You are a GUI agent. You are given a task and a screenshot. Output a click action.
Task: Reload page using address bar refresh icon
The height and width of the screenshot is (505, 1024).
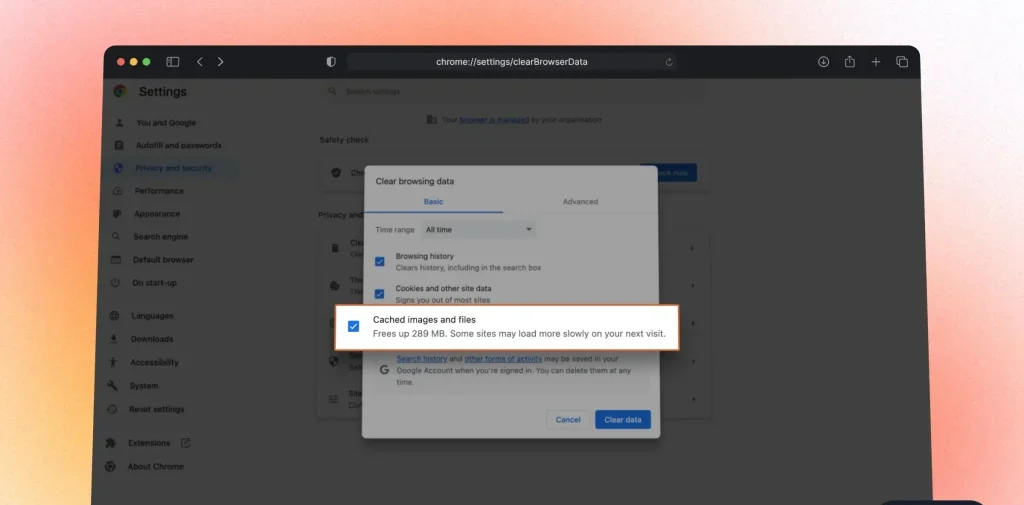669,62
